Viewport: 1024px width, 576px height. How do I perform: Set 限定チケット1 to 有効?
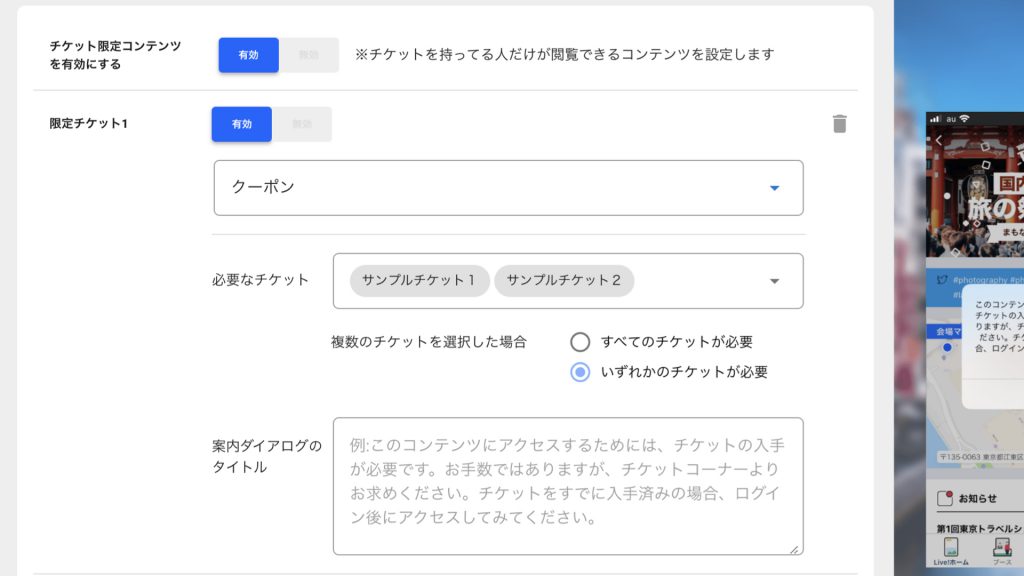click(x=242, y=124)
